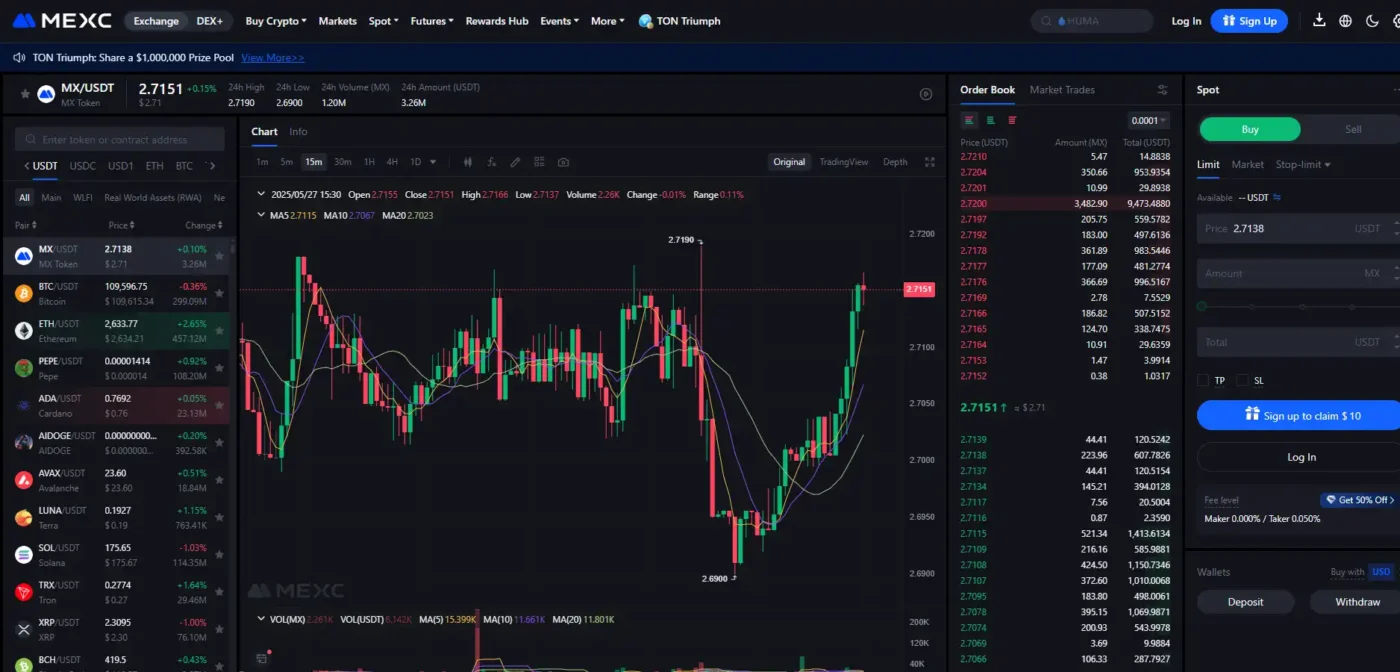The height and width of the screenshot is (672, 1400).
Task: Open the chart layout grid icon
Action: tap(539, 162)
